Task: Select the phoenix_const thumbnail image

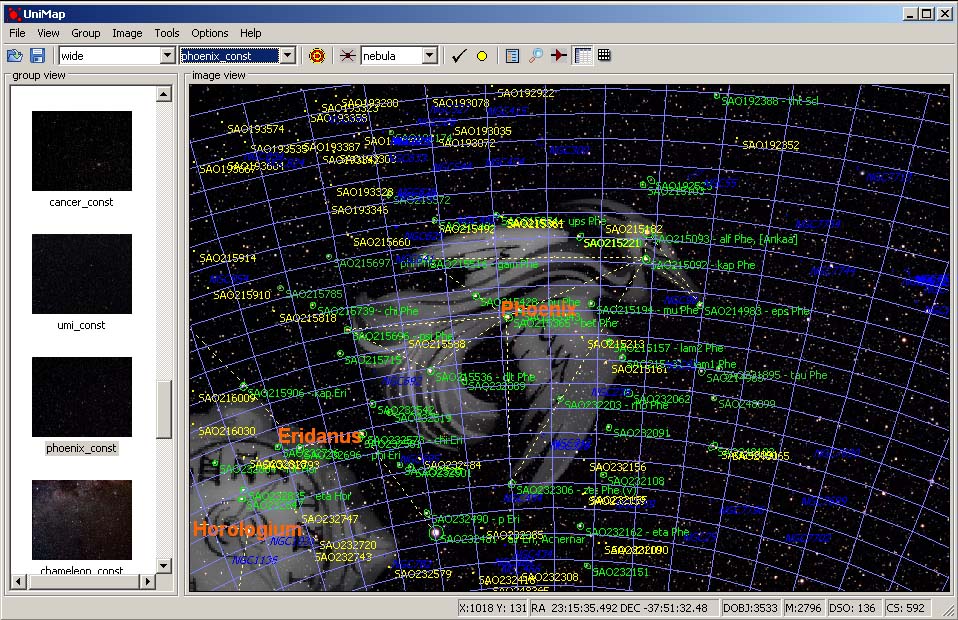Action: coord(82,397)
